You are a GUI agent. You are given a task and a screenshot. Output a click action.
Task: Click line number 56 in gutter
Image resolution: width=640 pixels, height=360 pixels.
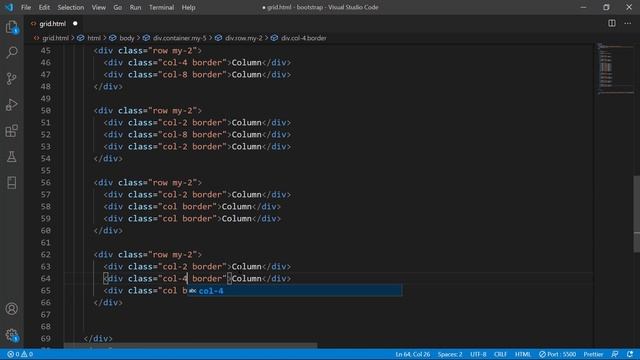[46, 182]
